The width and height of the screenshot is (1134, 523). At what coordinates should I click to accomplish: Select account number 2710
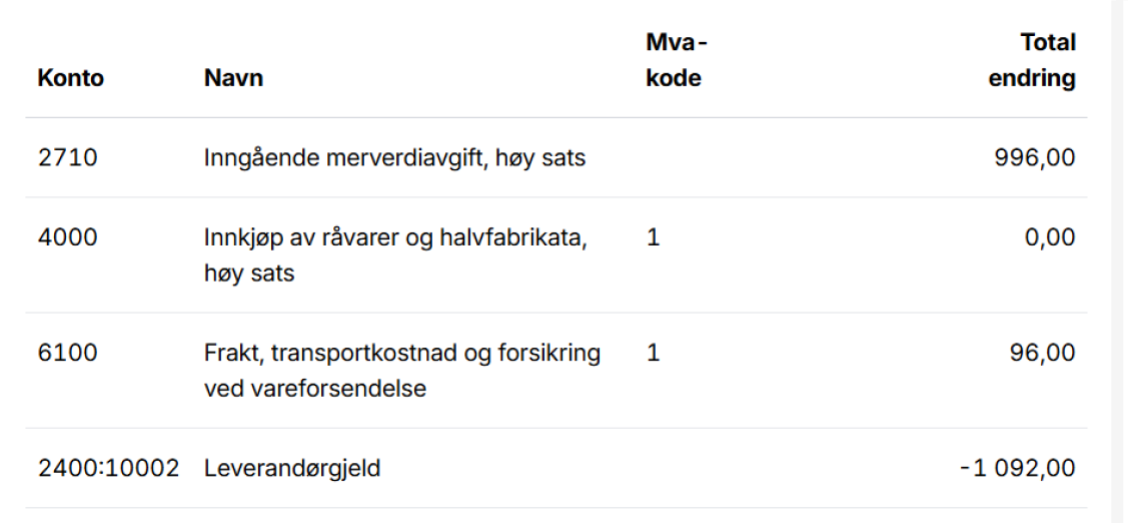coord(68,157)
